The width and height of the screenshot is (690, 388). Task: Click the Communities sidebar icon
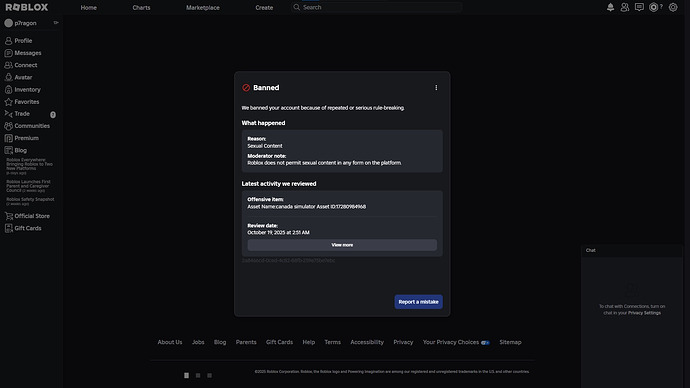tap(8, 126)
